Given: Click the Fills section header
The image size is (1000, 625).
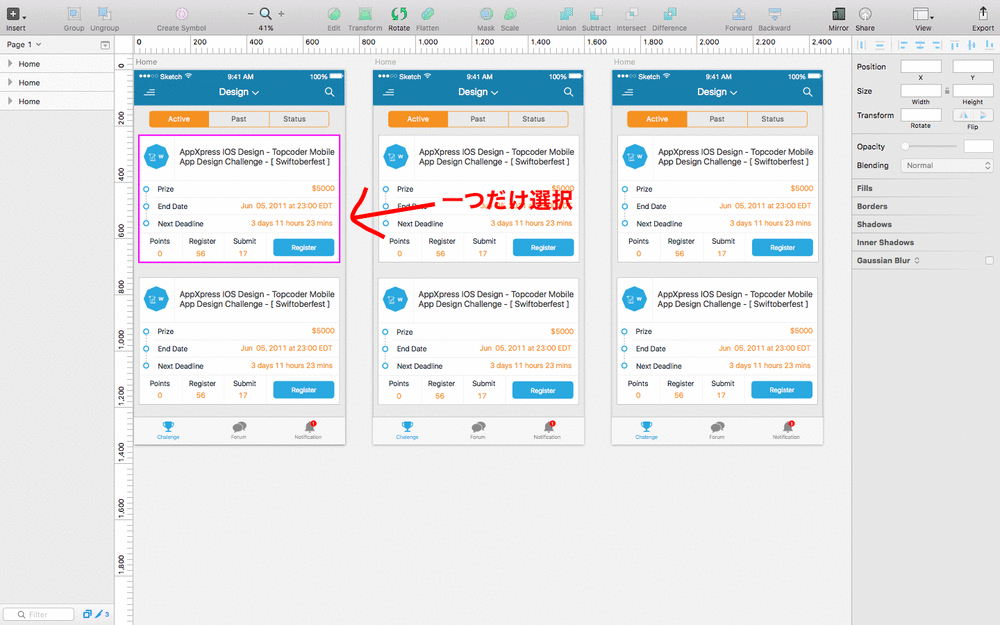Looking at the screenshot, I should (x=865, y=188).
